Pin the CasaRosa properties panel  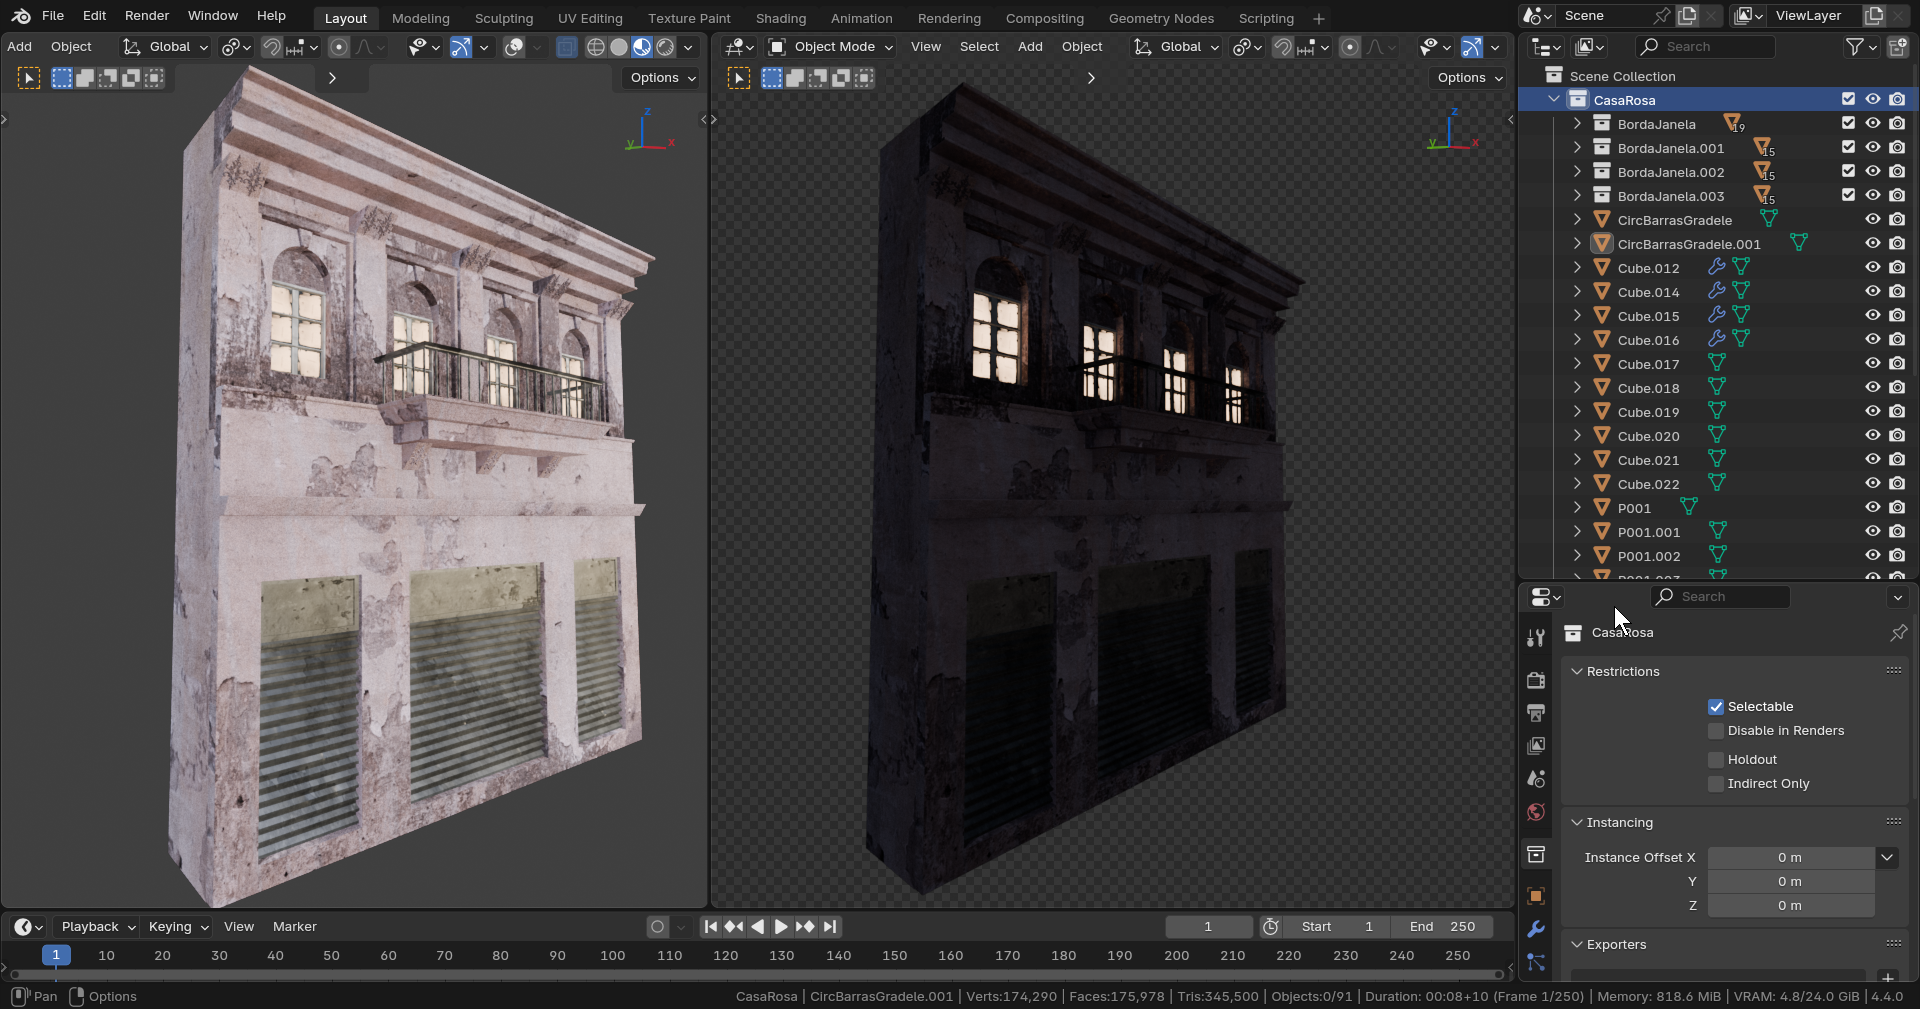coord(1898,632)
